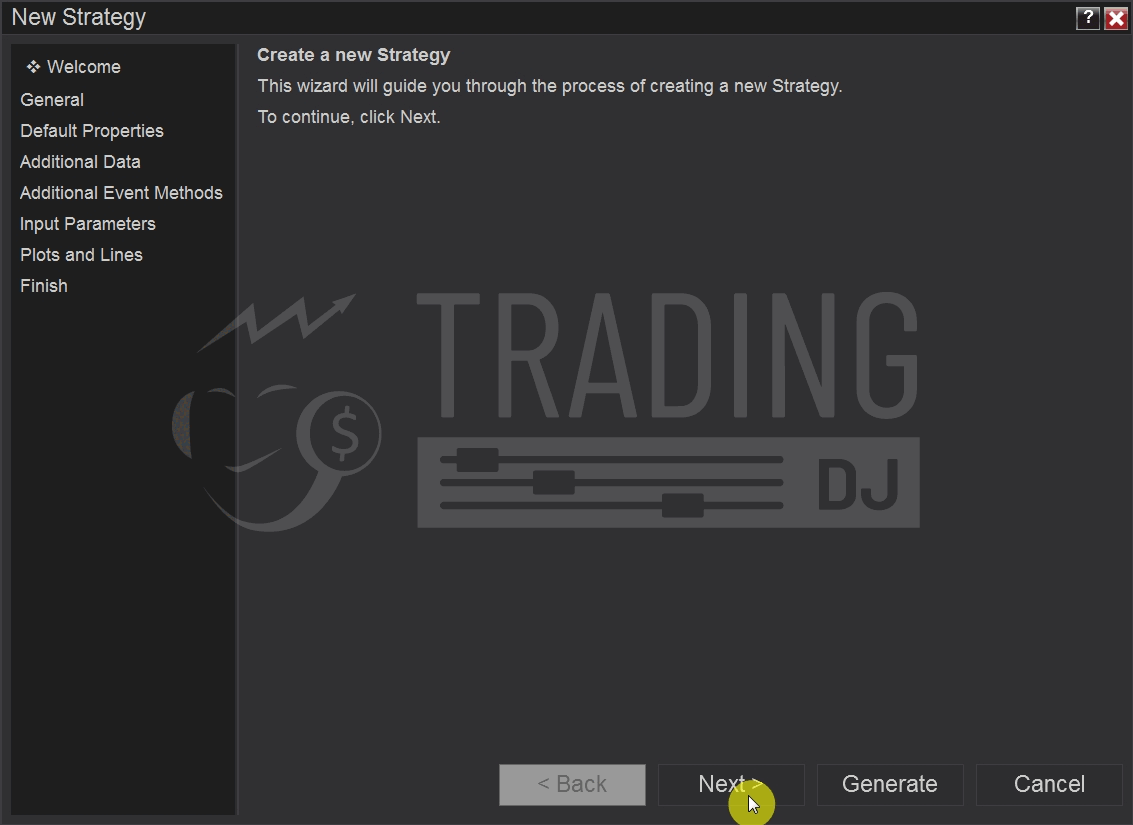The height and width of the screenshot is (825, 1133).
Task: Switch to the Plots and Lines step
Action: point(81,255)
